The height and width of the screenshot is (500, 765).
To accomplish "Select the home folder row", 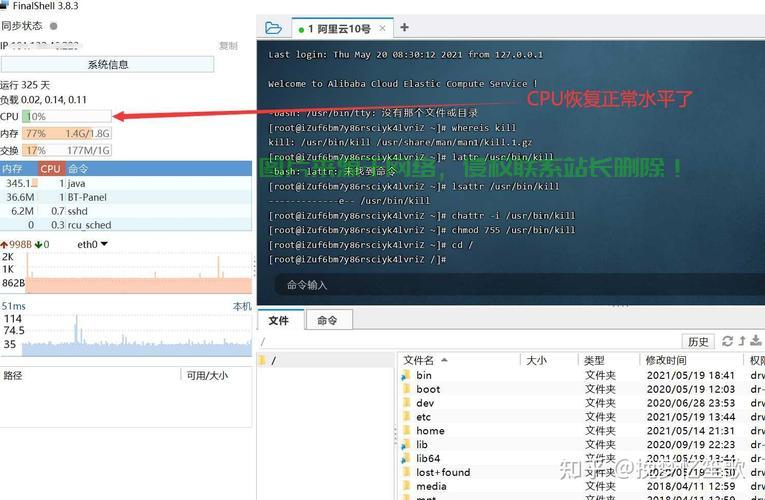I will [x=582, y=431].
